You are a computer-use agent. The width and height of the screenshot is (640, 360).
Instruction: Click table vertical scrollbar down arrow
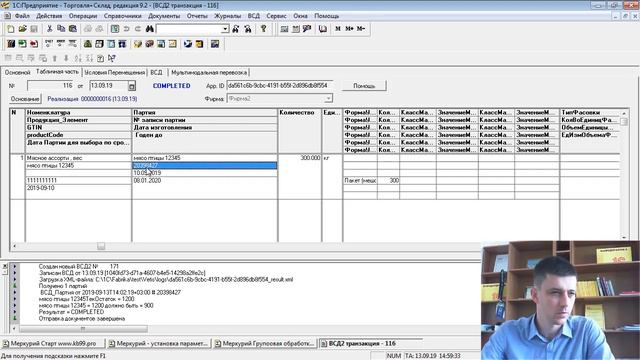point(624,238)
